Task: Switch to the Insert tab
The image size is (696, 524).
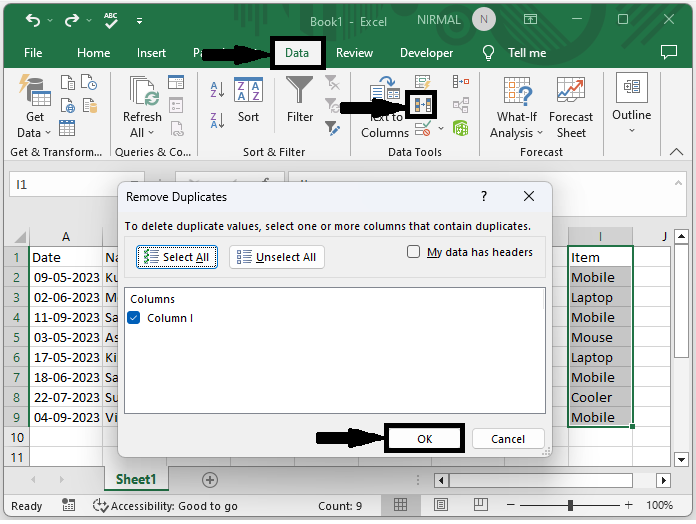Action: (x=151, y=53)
